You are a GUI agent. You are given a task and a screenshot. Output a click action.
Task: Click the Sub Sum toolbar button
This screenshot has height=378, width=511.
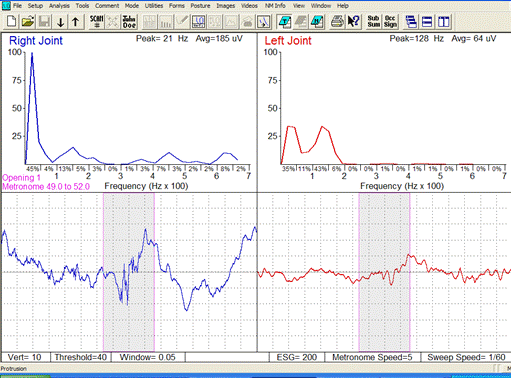pyautogui.click(x=373, y=22)
